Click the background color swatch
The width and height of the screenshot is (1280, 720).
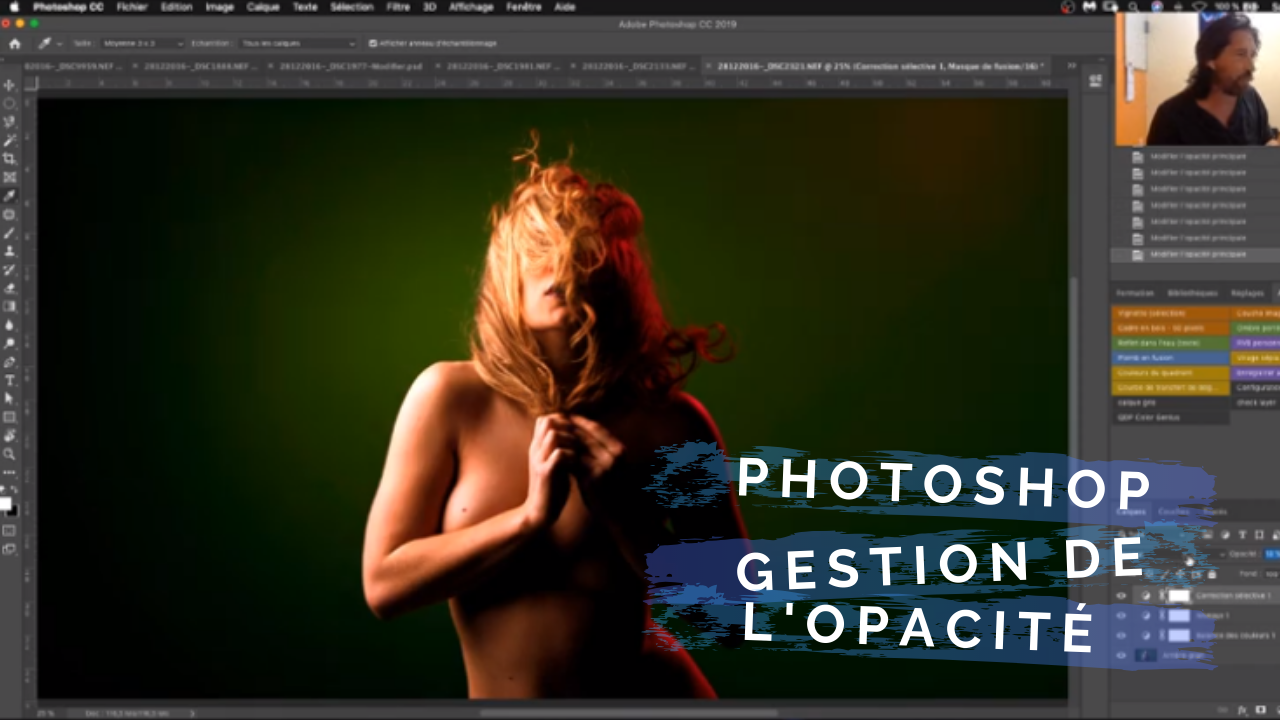click(x=13, y=511)
